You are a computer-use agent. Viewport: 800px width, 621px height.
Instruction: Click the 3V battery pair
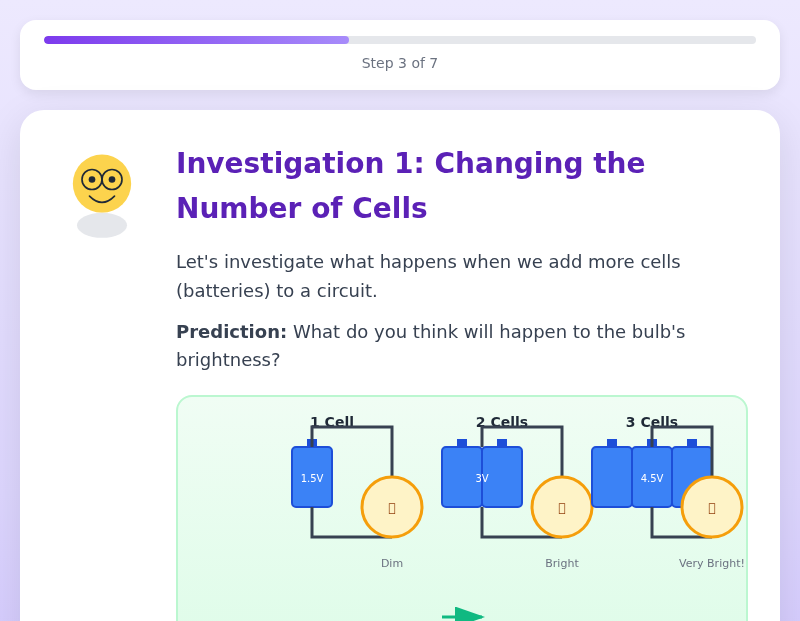(x=482, y=477)
